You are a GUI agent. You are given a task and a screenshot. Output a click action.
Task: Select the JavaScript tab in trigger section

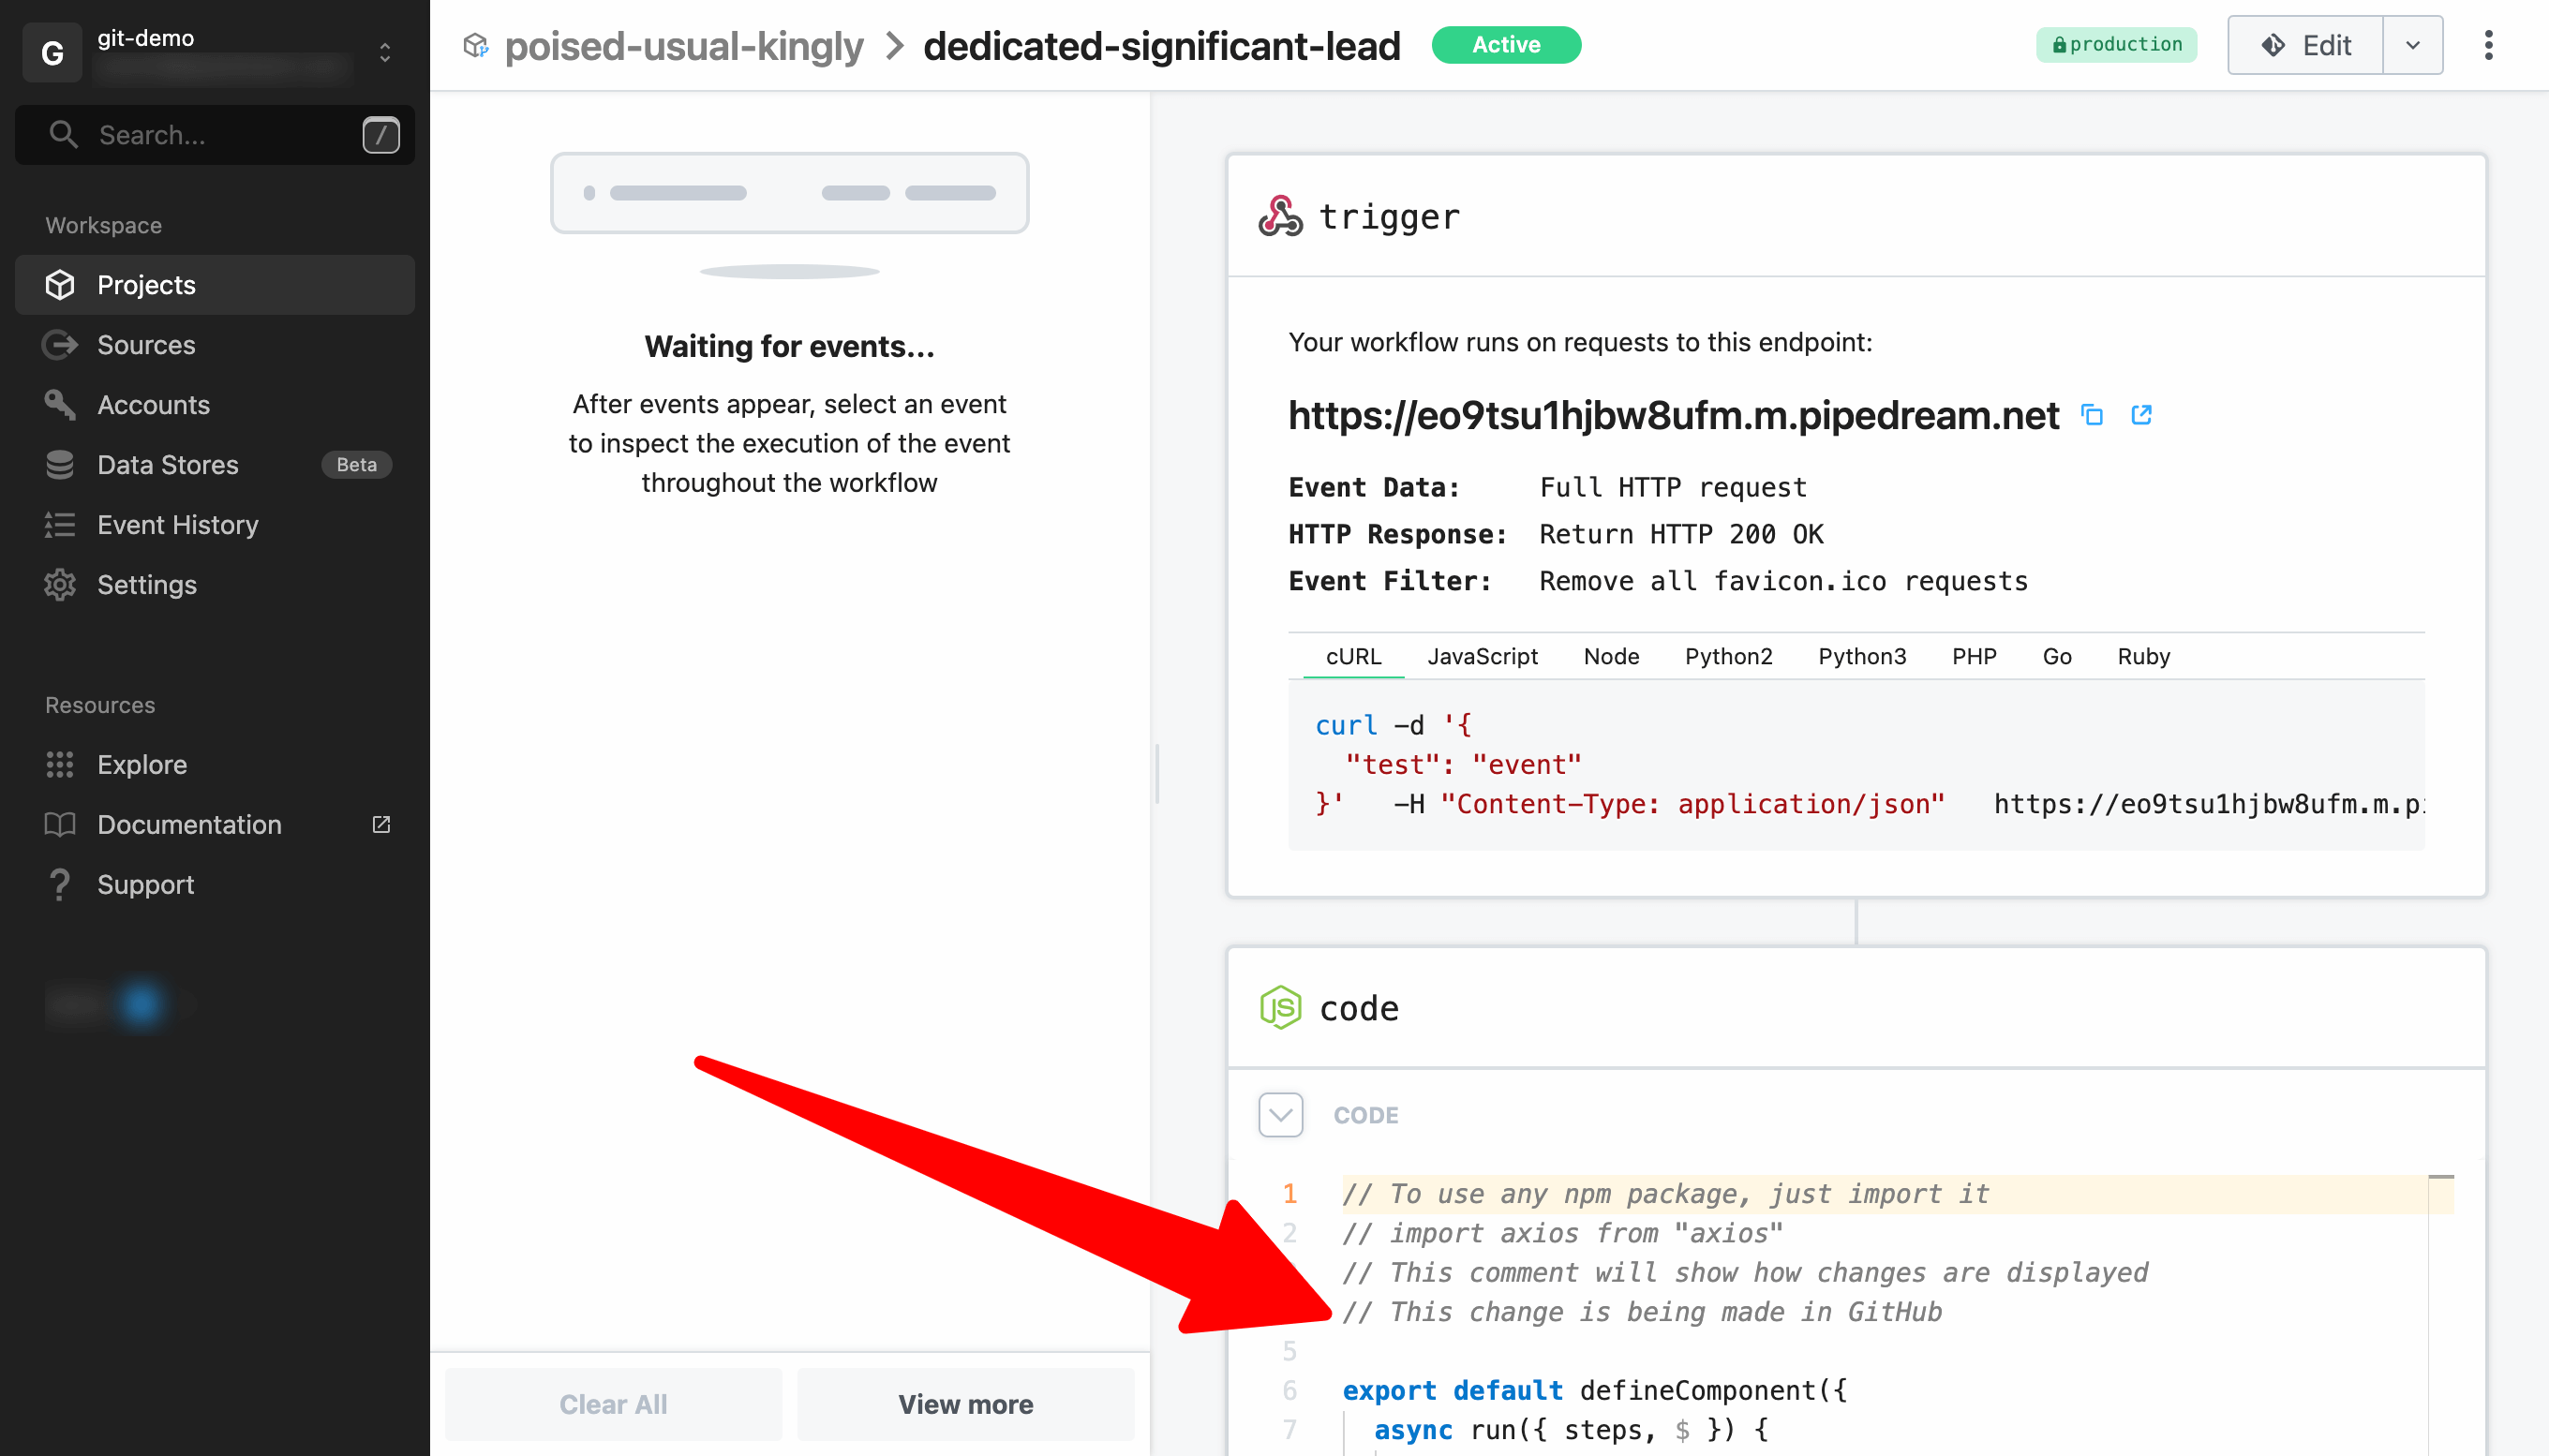point(1483,655)
